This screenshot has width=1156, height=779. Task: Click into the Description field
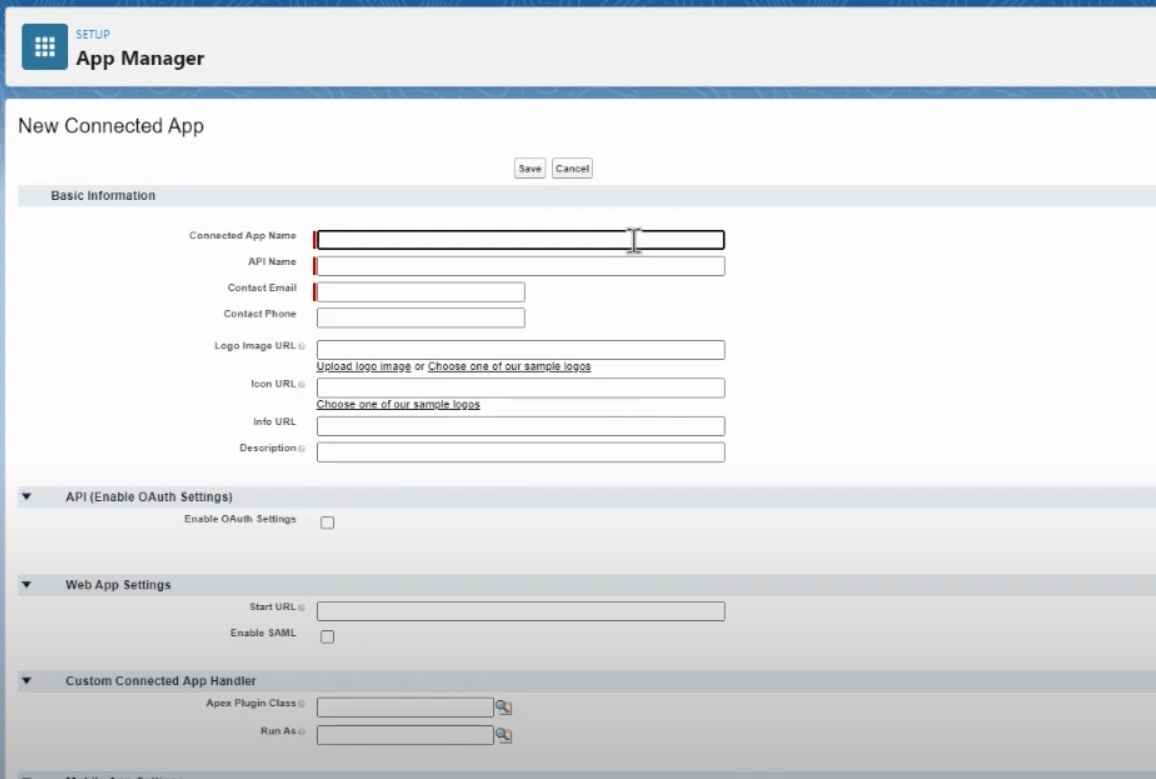coord(520,452)
